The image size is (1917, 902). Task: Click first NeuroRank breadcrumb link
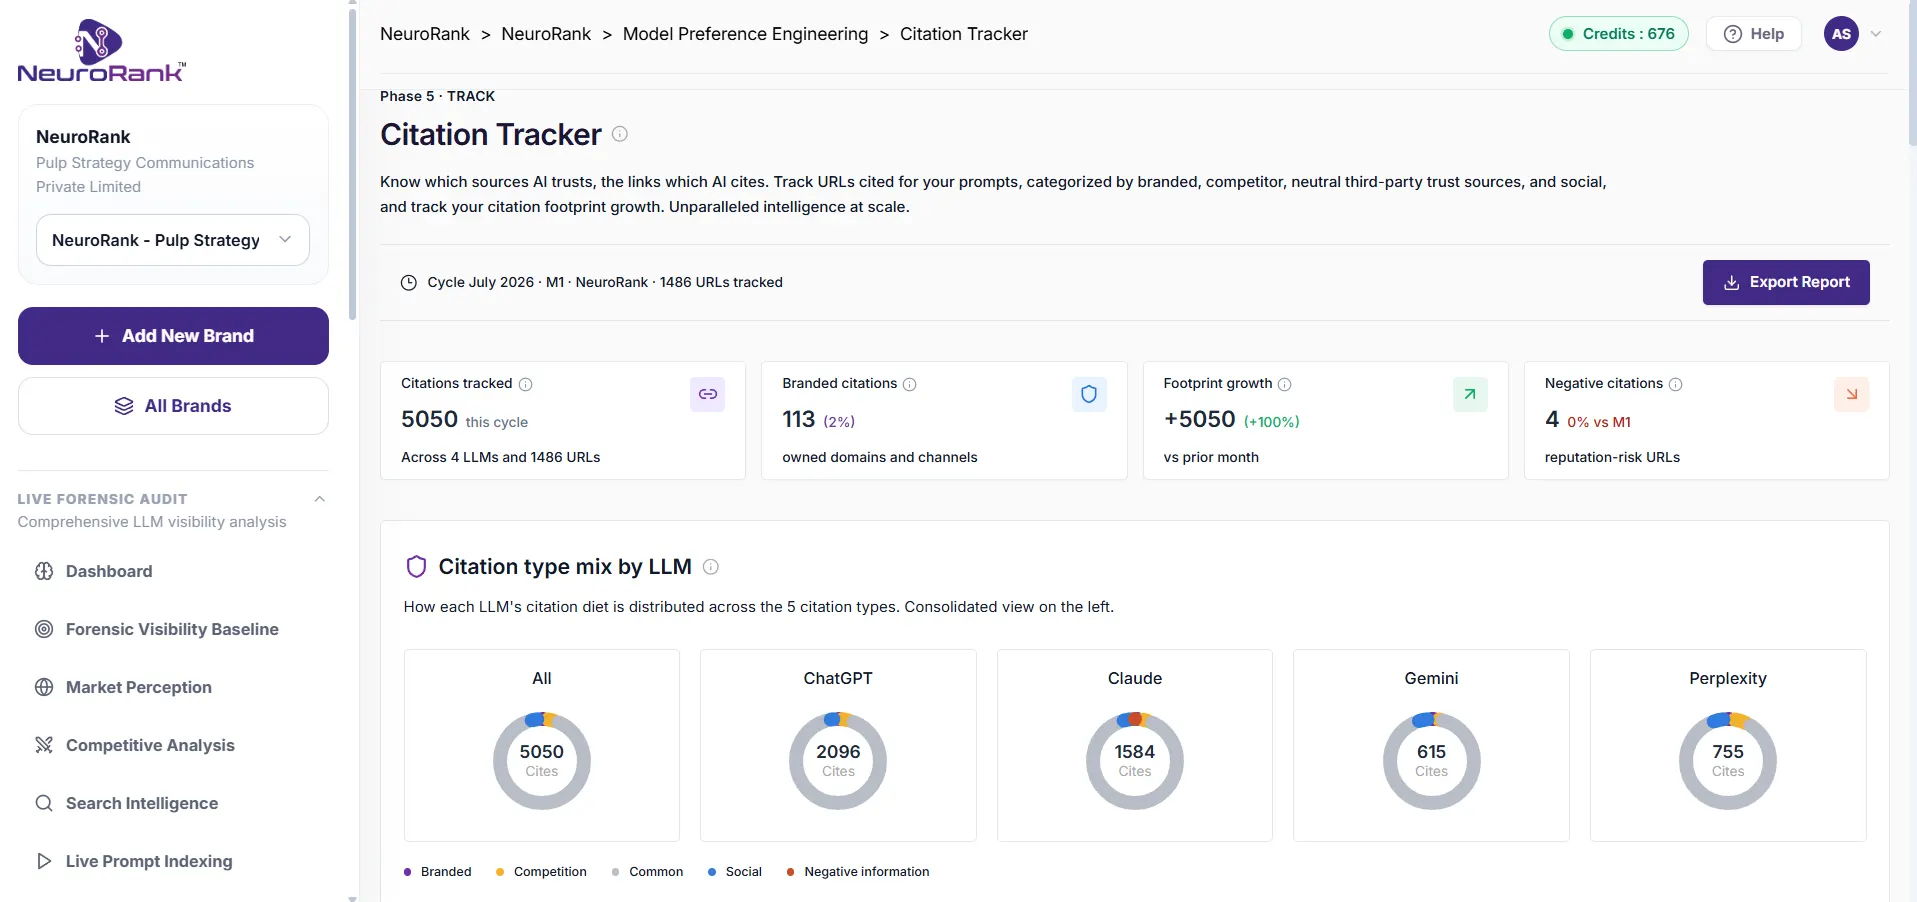(424, 34)
